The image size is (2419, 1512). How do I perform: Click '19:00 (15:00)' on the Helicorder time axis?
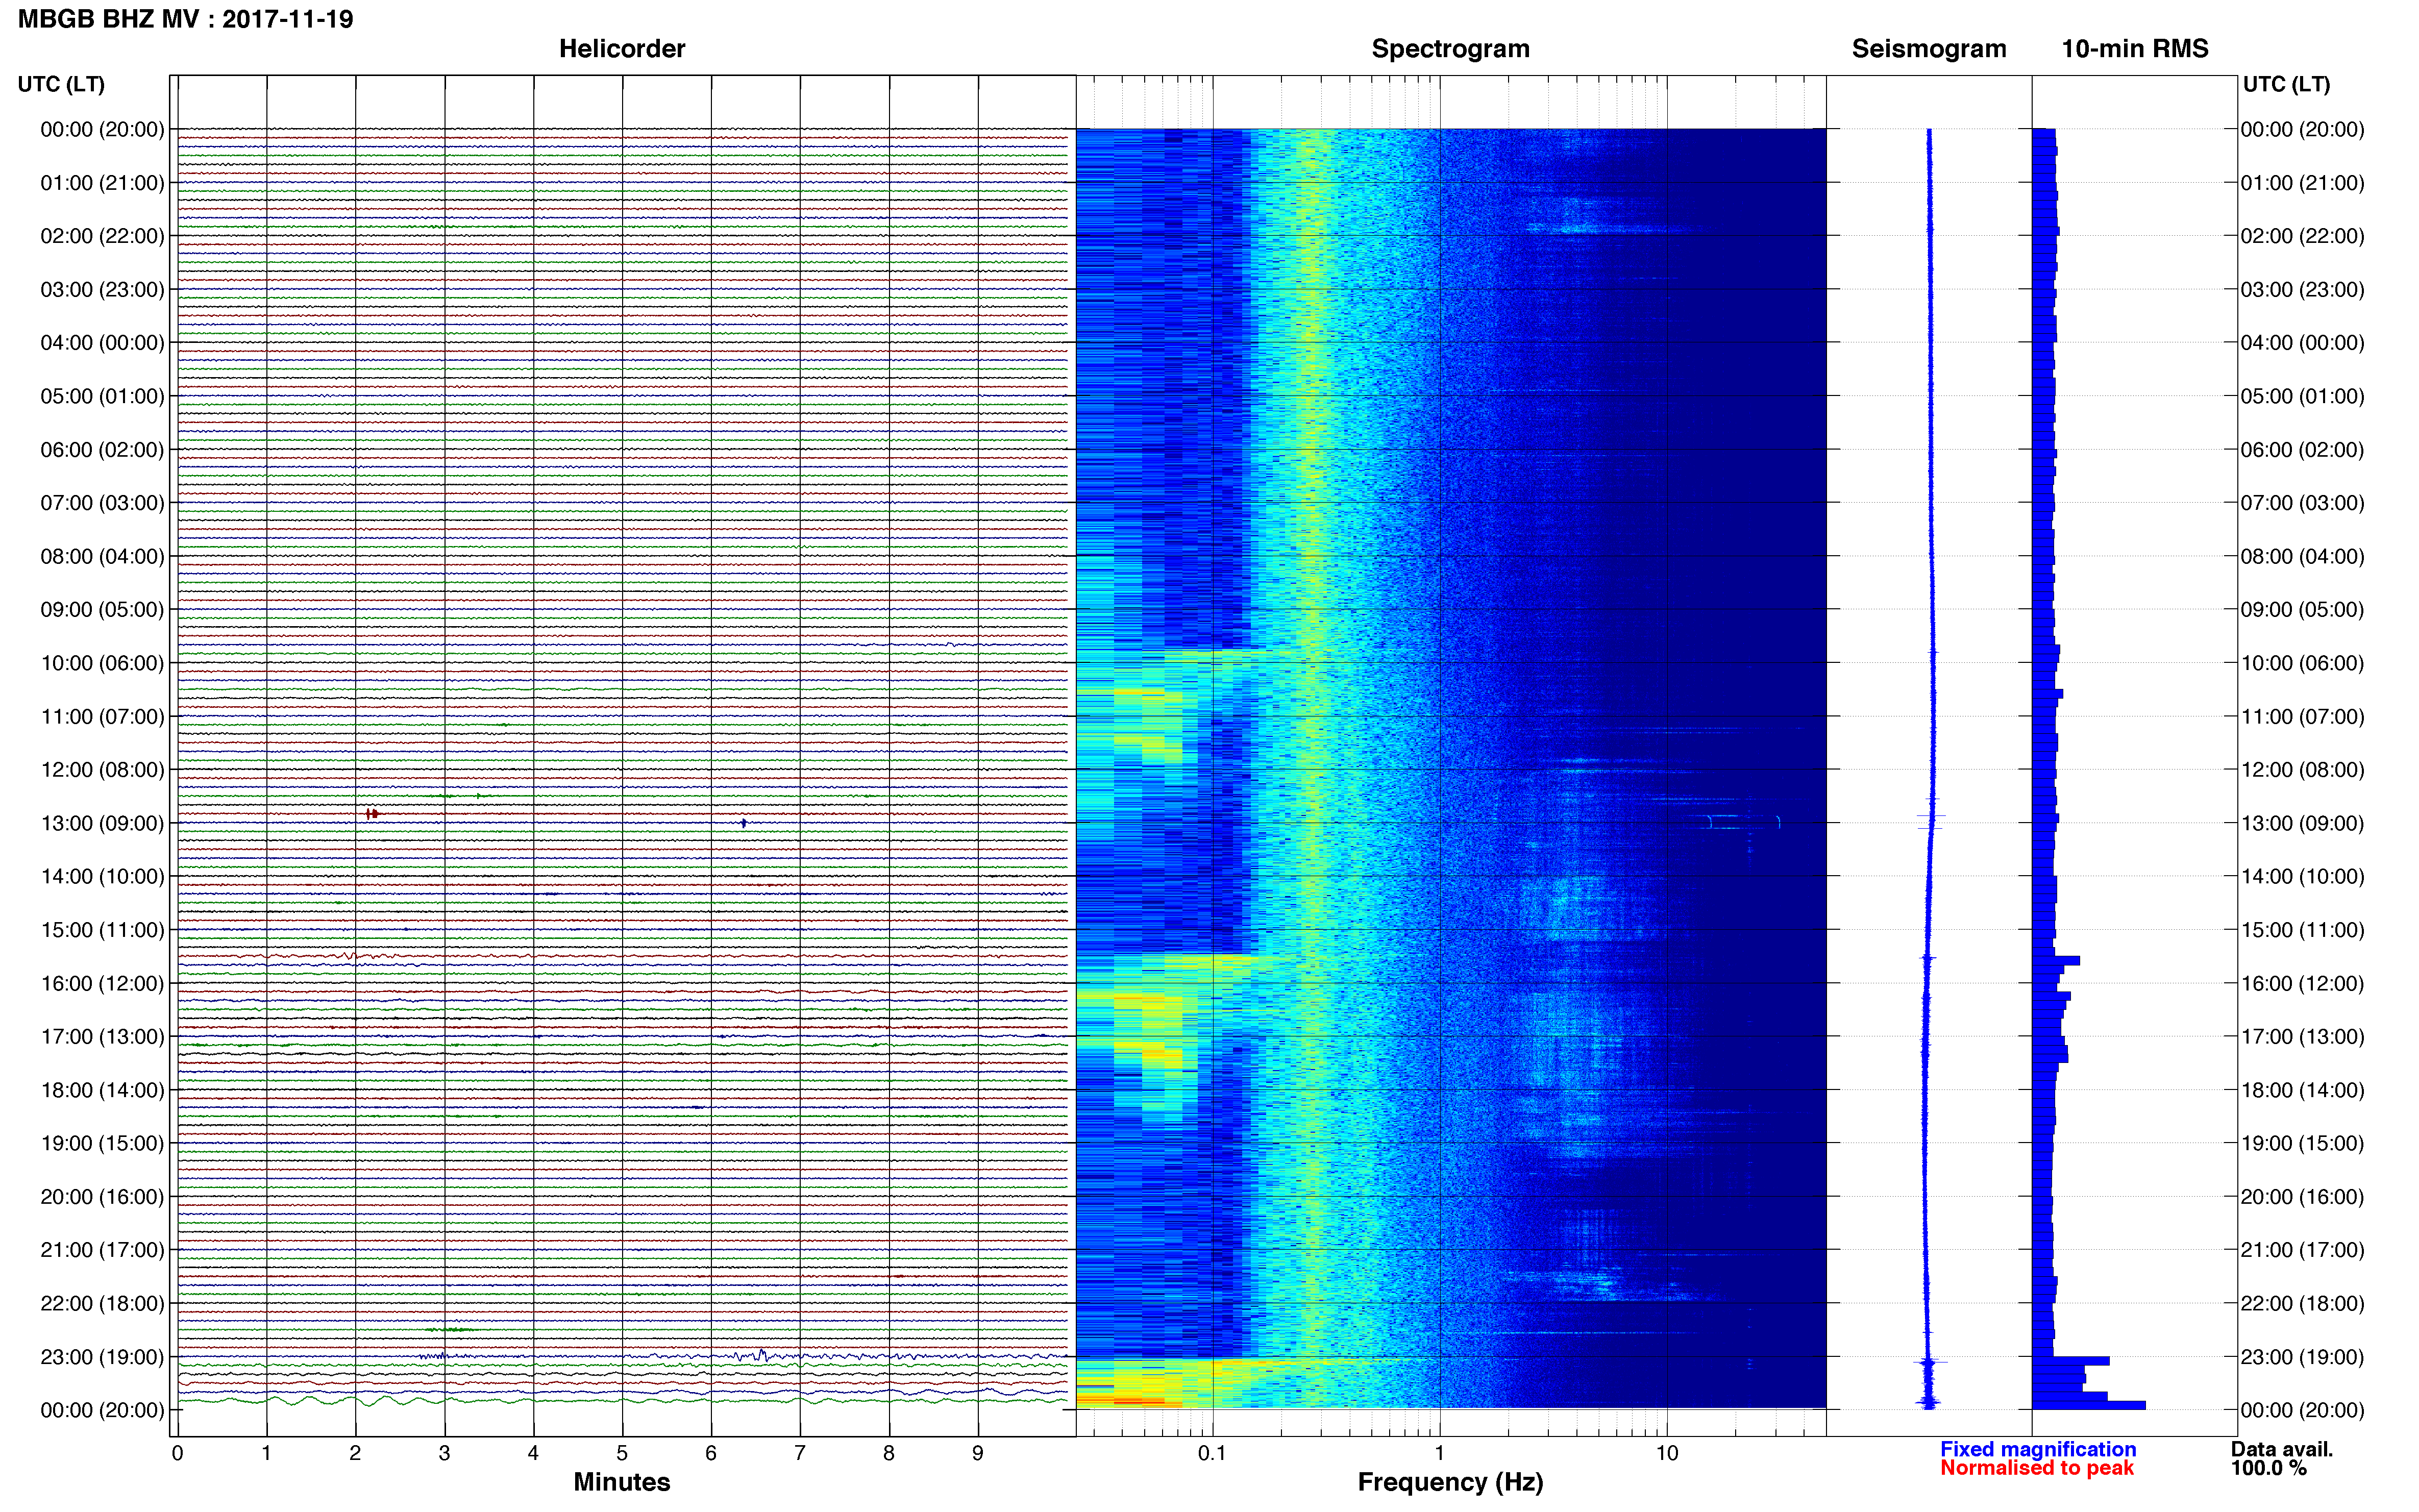coord(102,1143)
